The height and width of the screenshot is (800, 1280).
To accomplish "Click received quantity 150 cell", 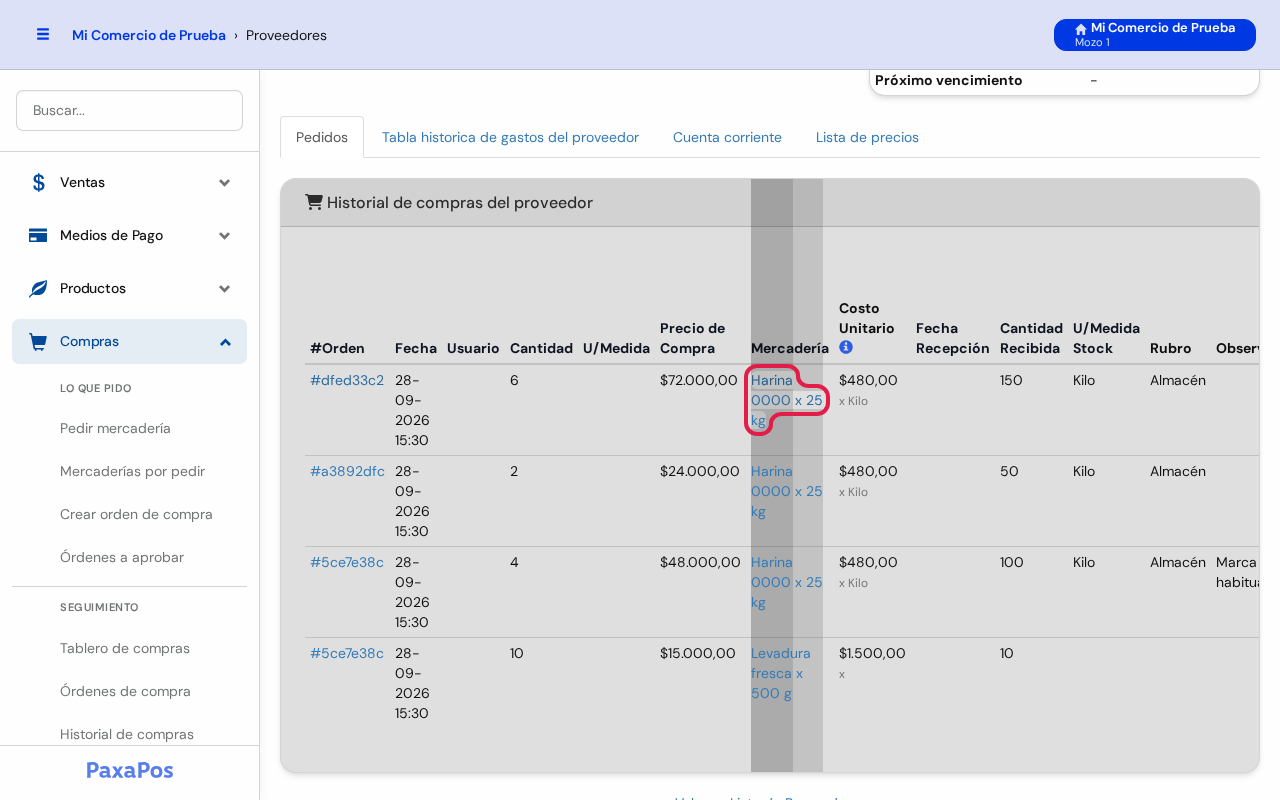I will point(1012,380).
